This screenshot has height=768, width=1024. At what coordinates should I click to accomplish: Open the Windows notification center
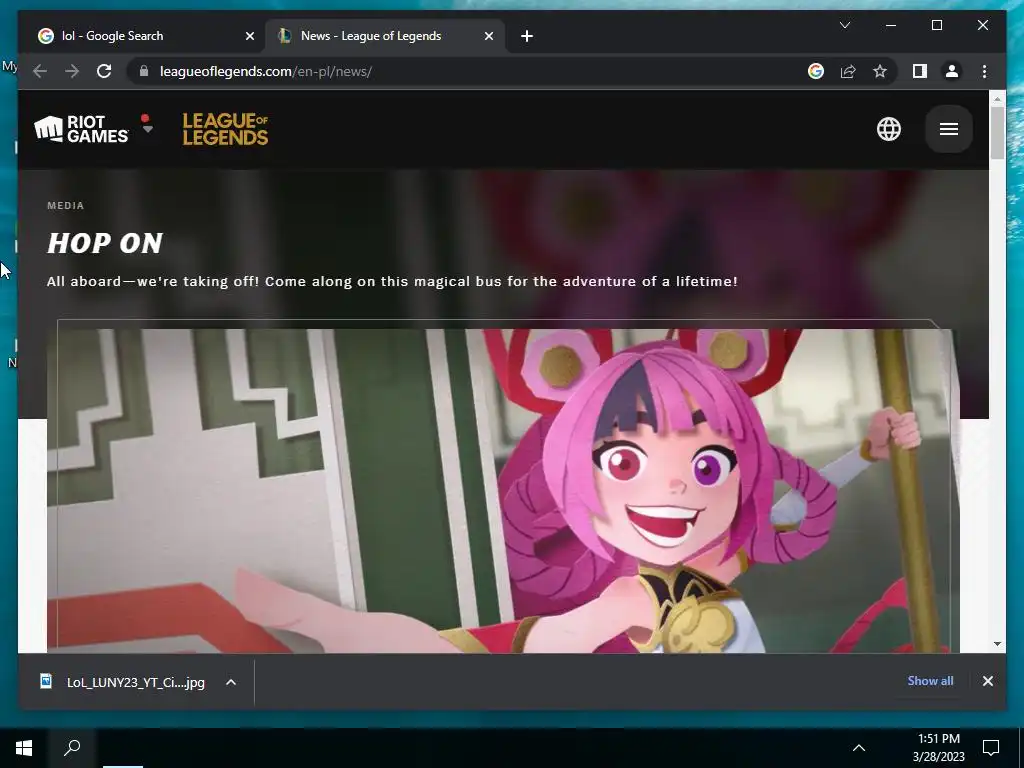coord(991,748)
